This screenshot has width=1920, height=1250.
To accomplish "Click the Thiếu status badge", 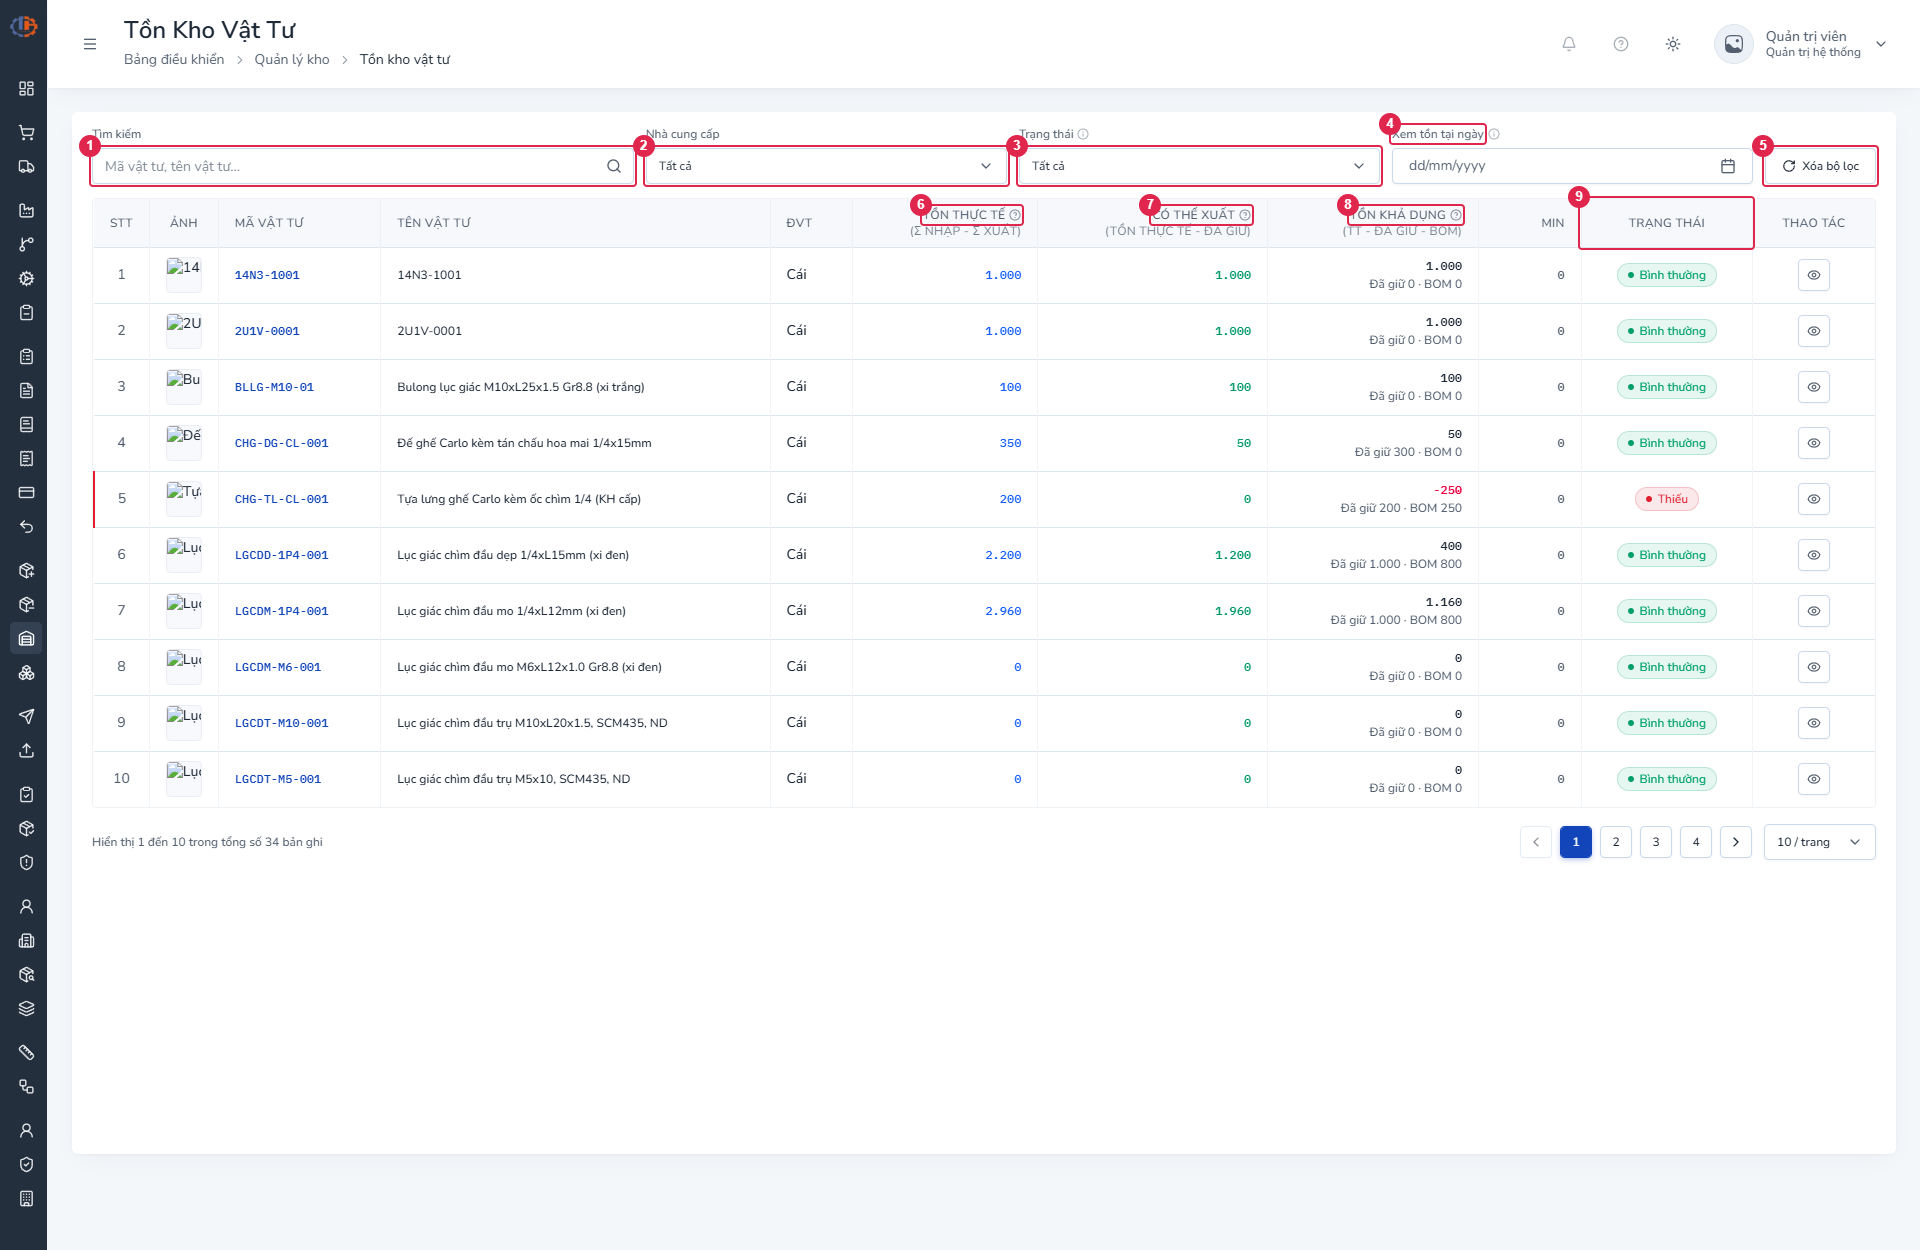I will click(1666, 499).
